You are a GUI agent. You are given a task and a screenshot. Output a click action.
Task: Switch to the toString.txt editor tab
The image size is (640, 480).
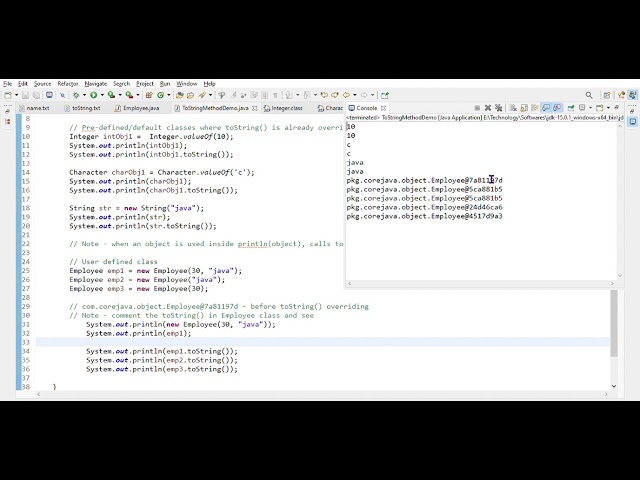82,108
